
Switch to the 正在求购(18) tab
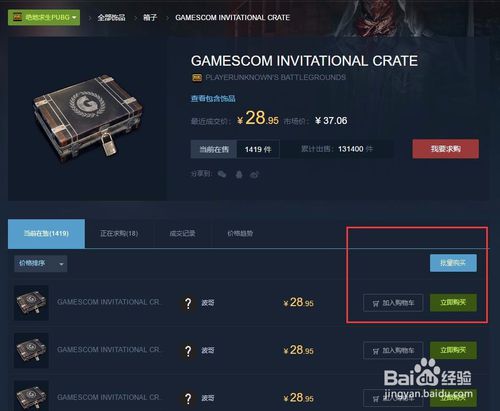click(119, 233)
